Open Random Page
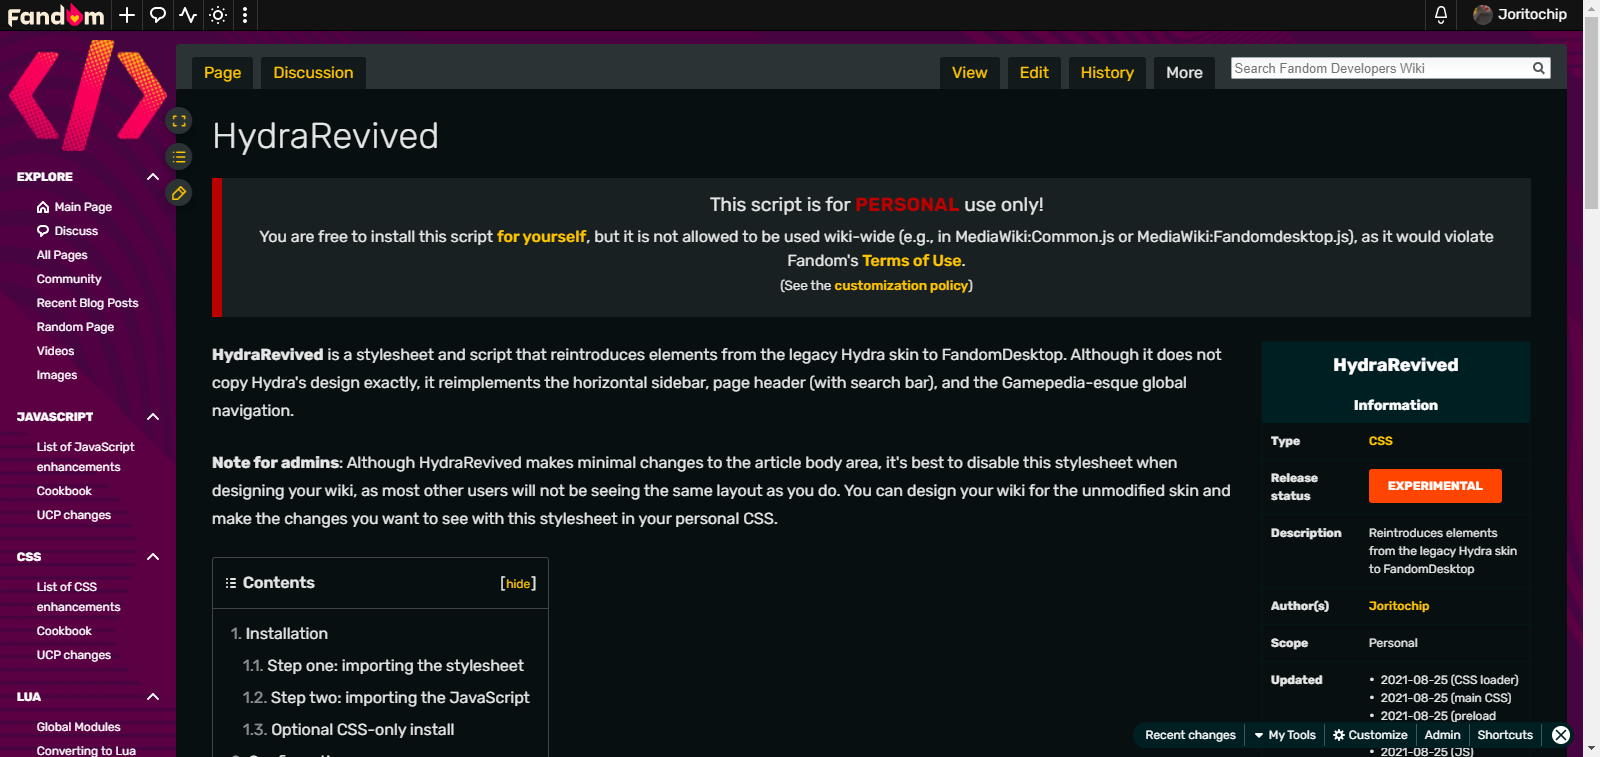 (75, 327)
